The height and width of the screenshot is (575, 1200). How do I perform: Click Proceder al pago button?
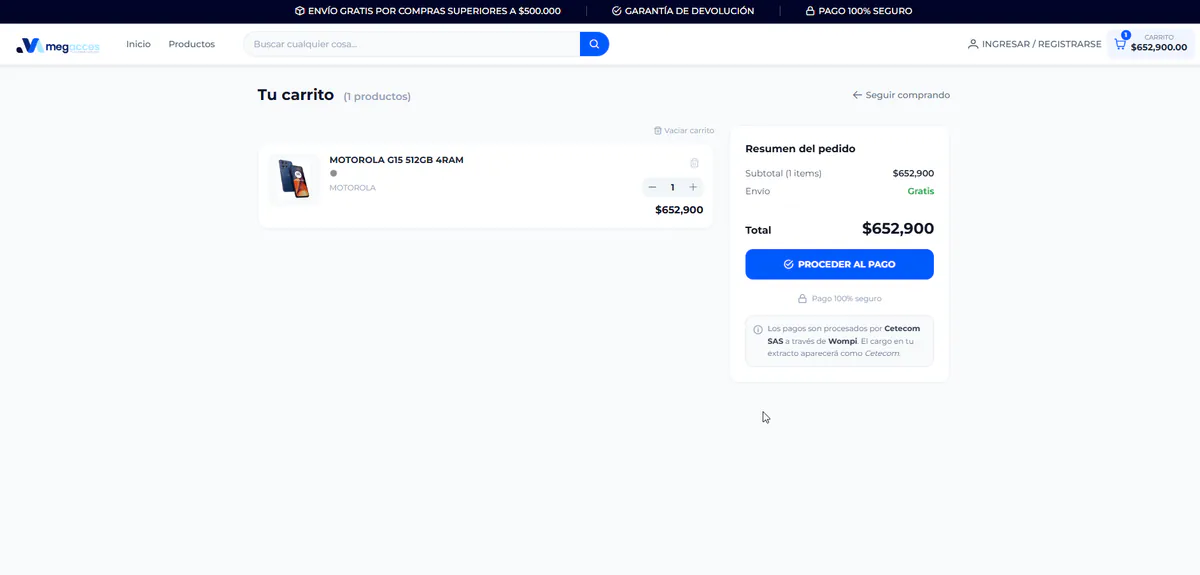(x=839, y=264)
